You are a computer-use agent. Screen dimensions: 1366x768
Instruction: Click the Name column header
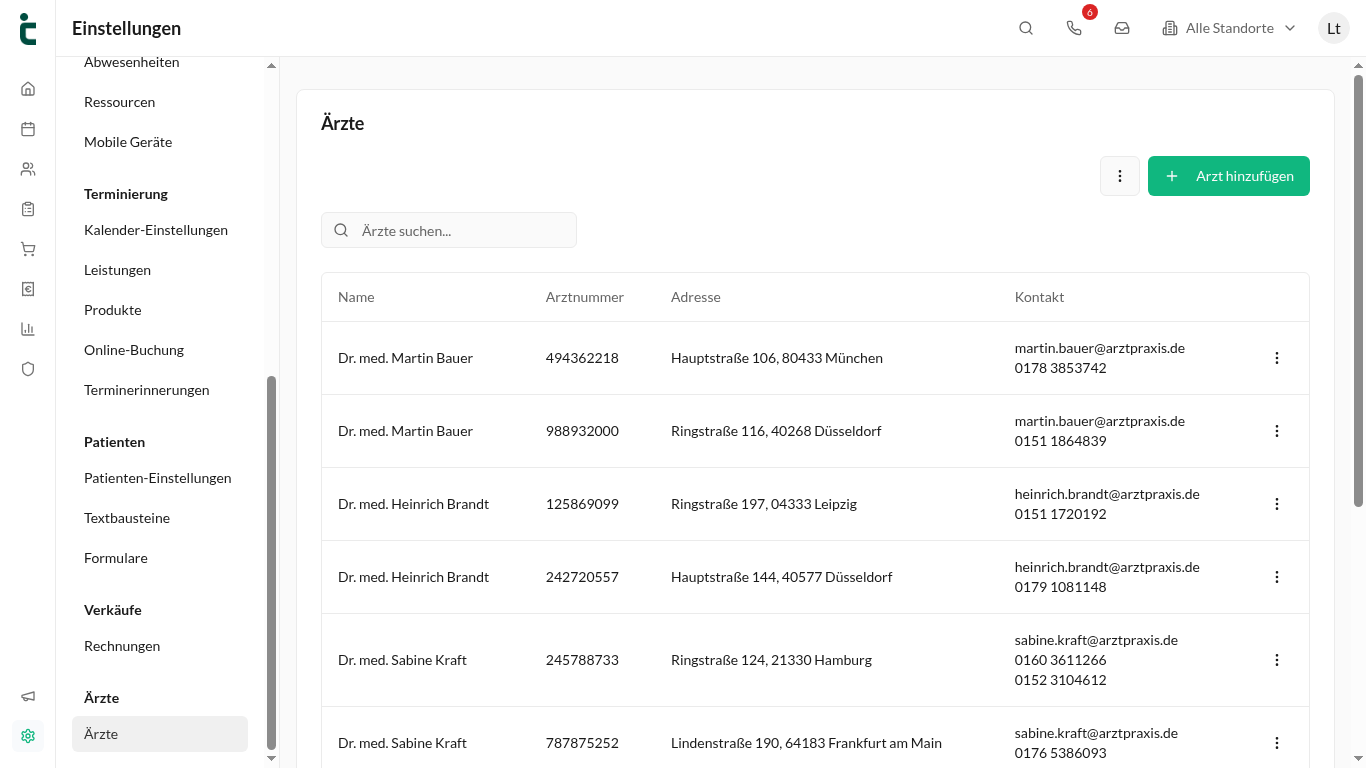click(x=356, y=297)
